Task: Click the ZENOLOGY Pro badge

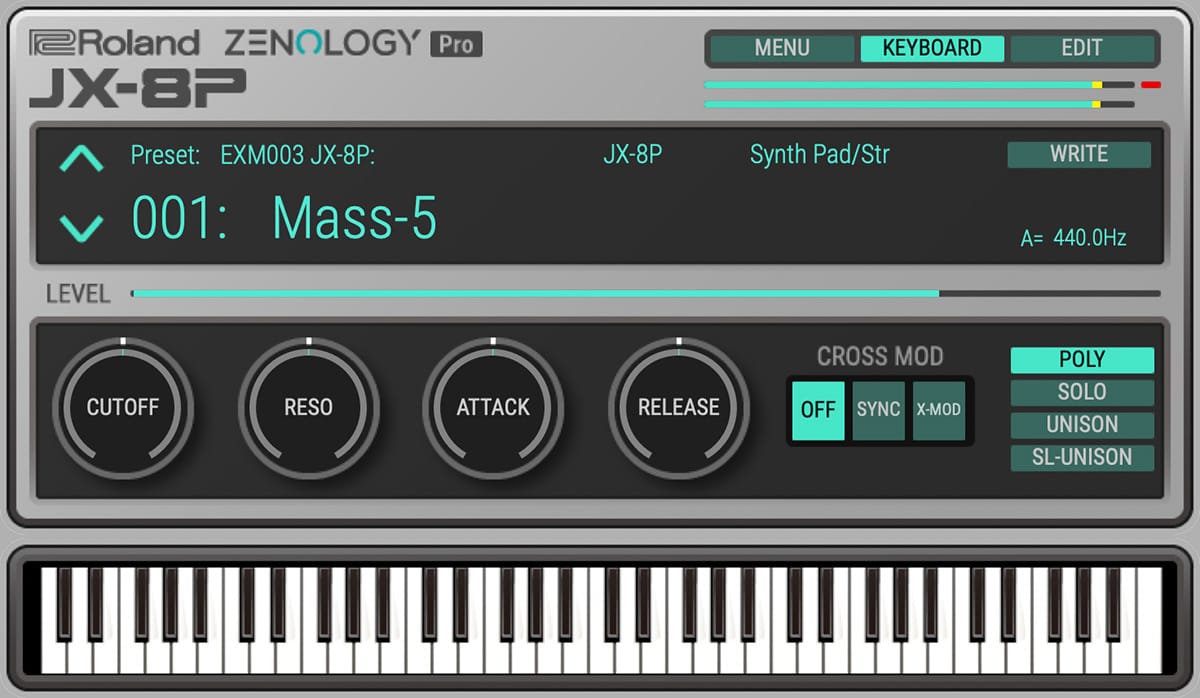Action: click(x=456, y=44)
